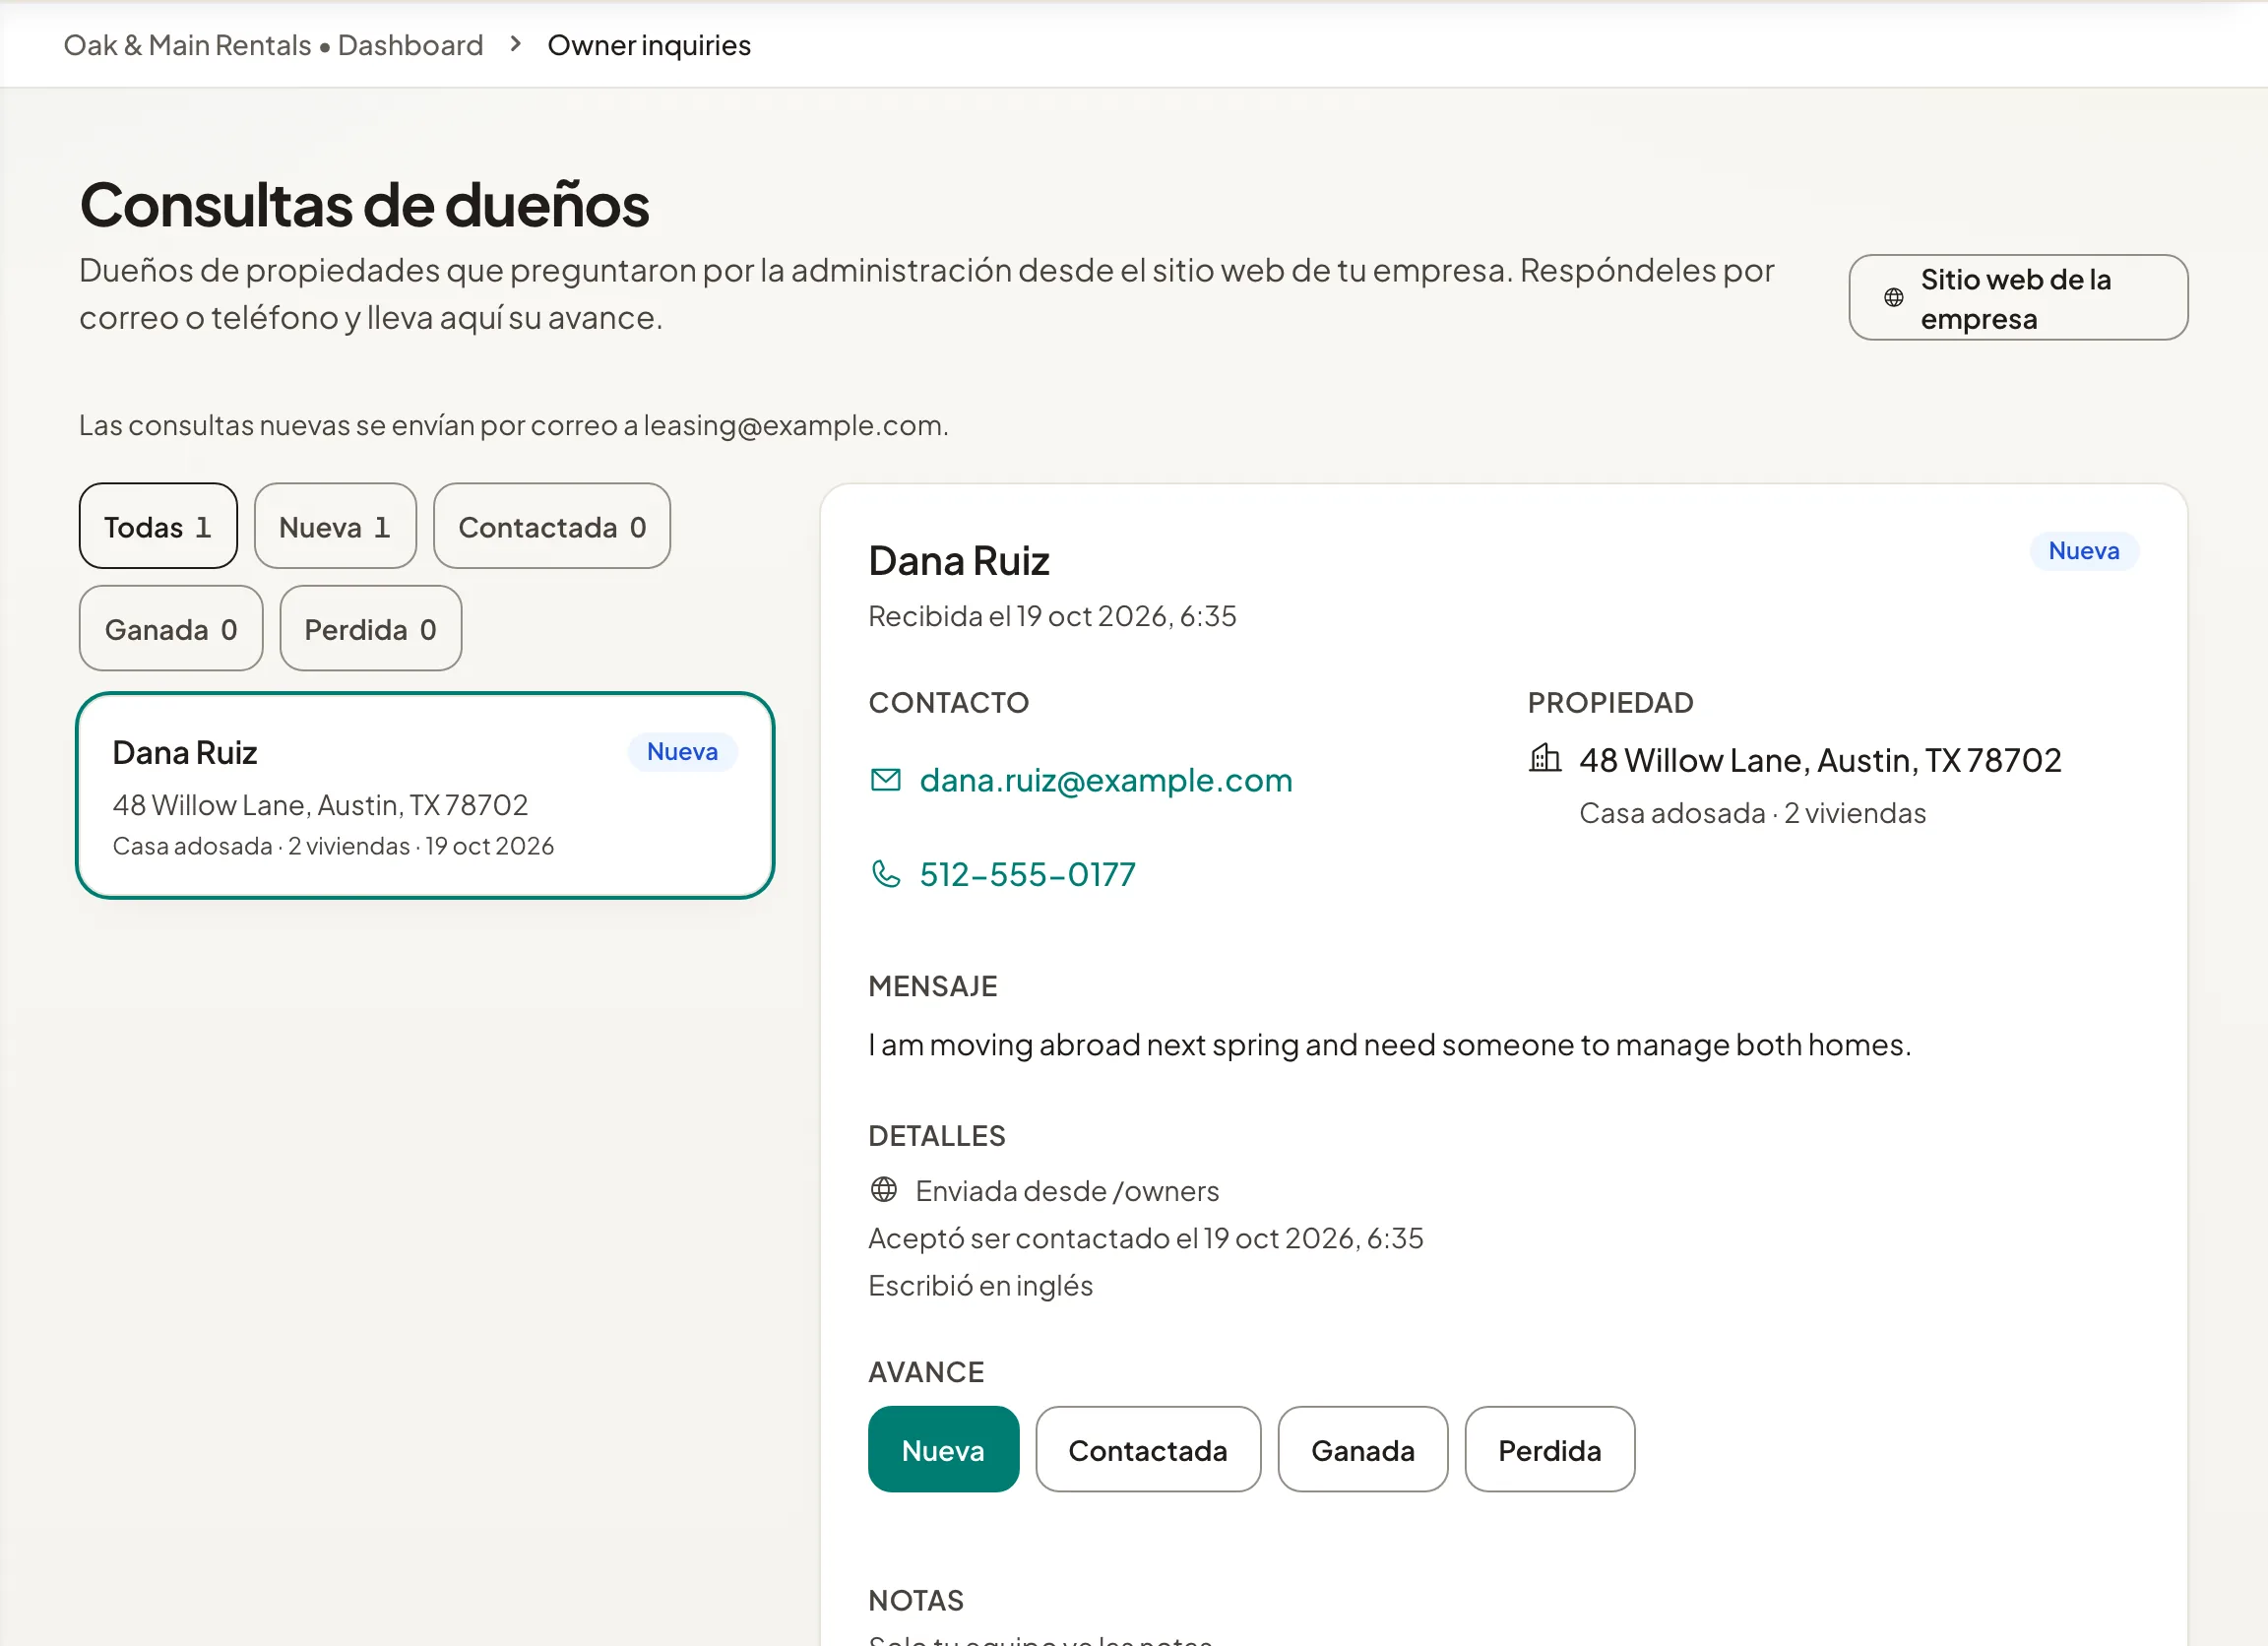Click the Owner inquiries breadcrumb
Viewport: 2268px width, 1646px height.
pyautogui.click(x=649, y=45)
